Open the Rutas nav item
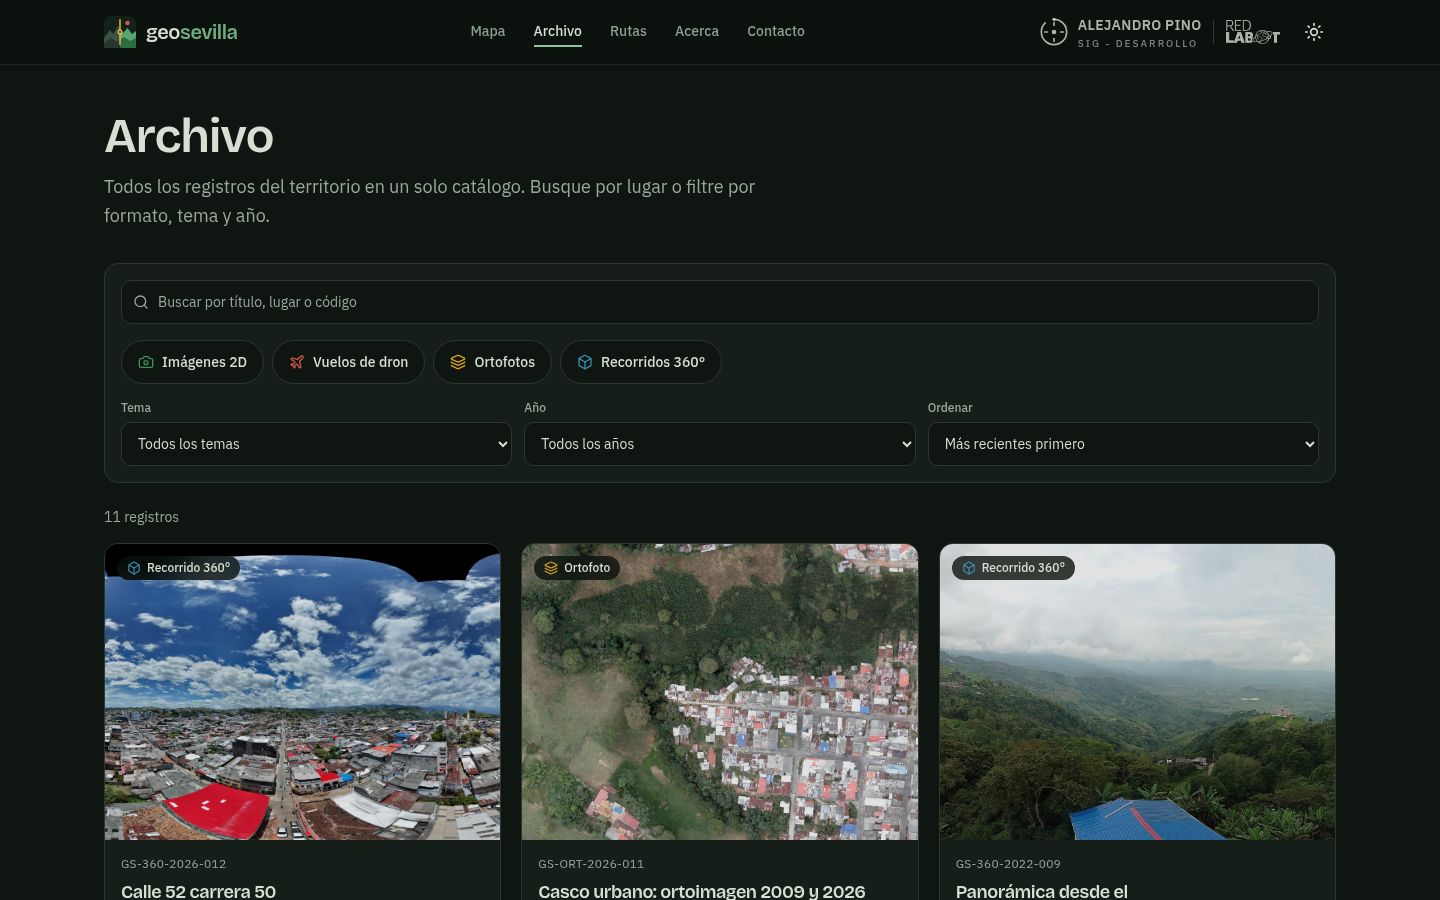Screen dimensions: 1440x900 [628, 31]
